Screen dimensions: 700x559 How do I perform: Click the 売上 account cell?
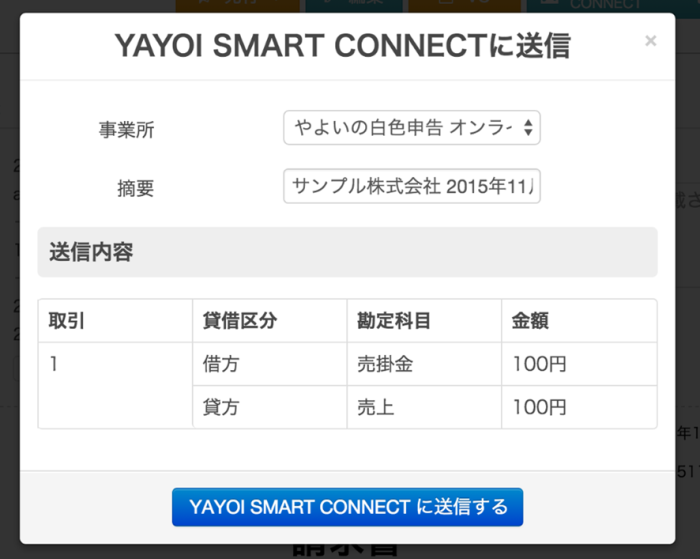click(x=376, y=407)
